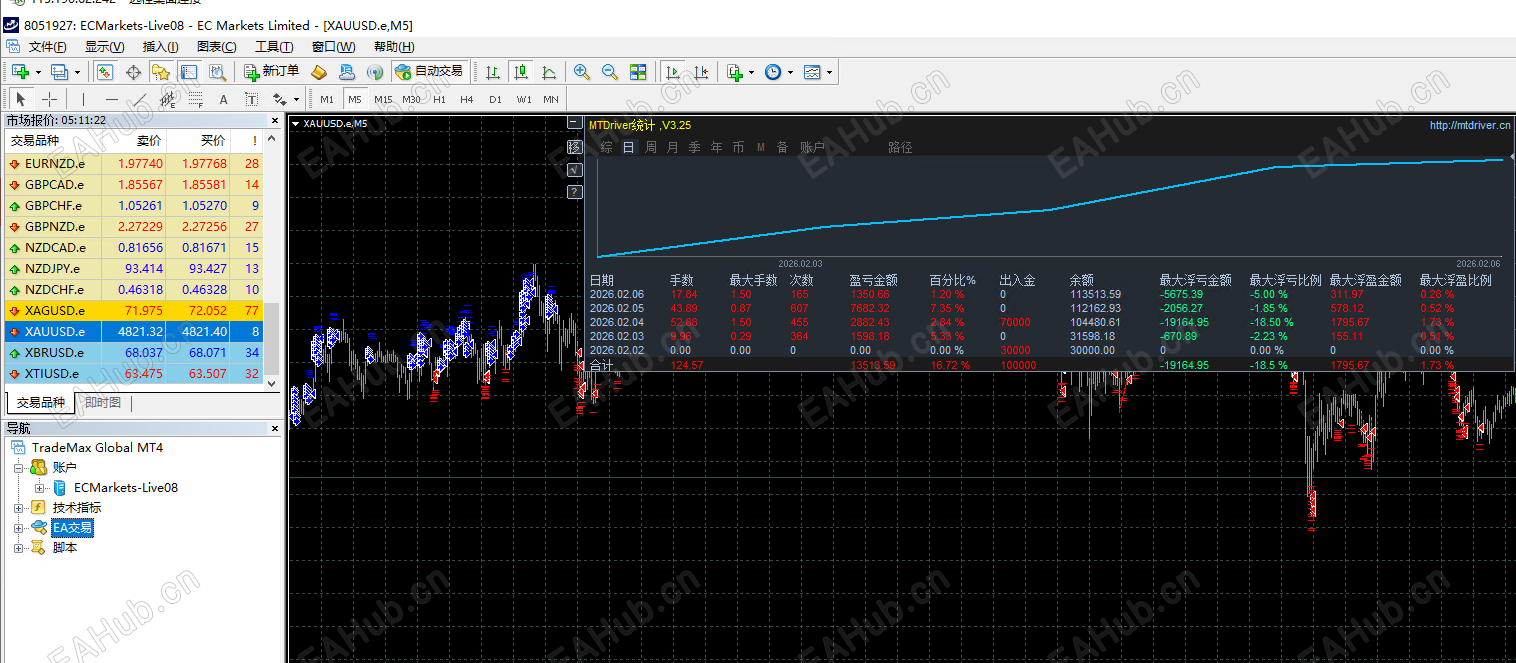This screenshot has width=1516, height=663.
Task: Tile chart windows with the grid icon
Action: click(x=638, y=72)
